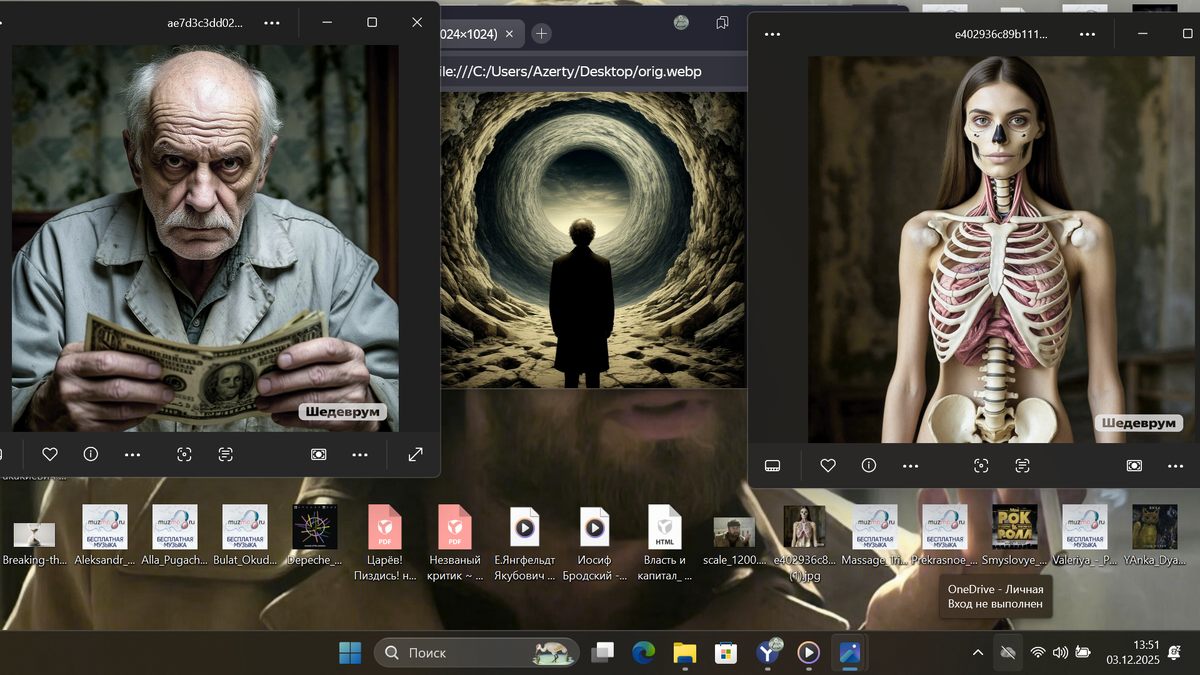This screenshot has height=675, width=1200.
Task: Open more options beside info icon, skeleton window
Action: pos(910,465)
